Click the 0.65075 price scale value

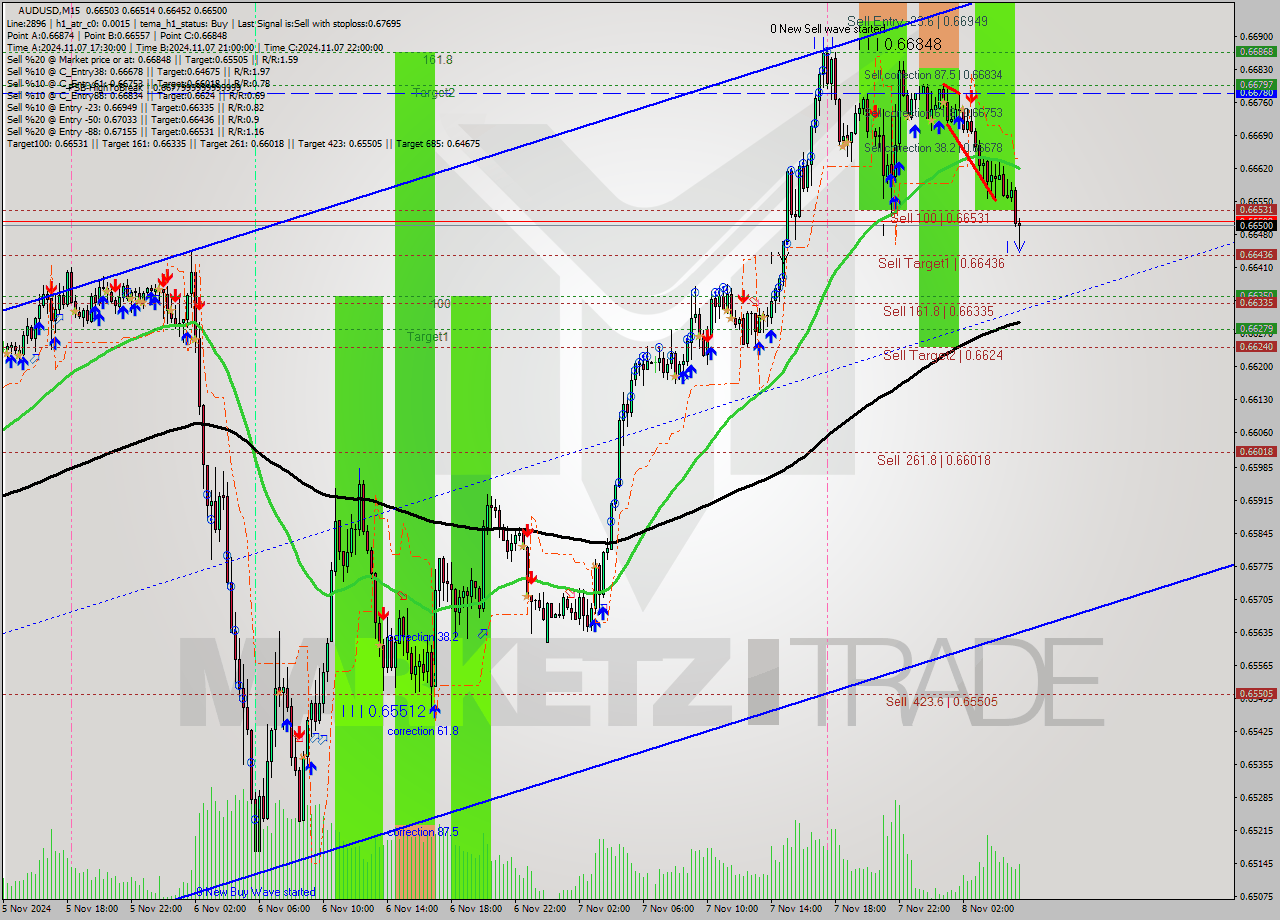[1256, 896]
